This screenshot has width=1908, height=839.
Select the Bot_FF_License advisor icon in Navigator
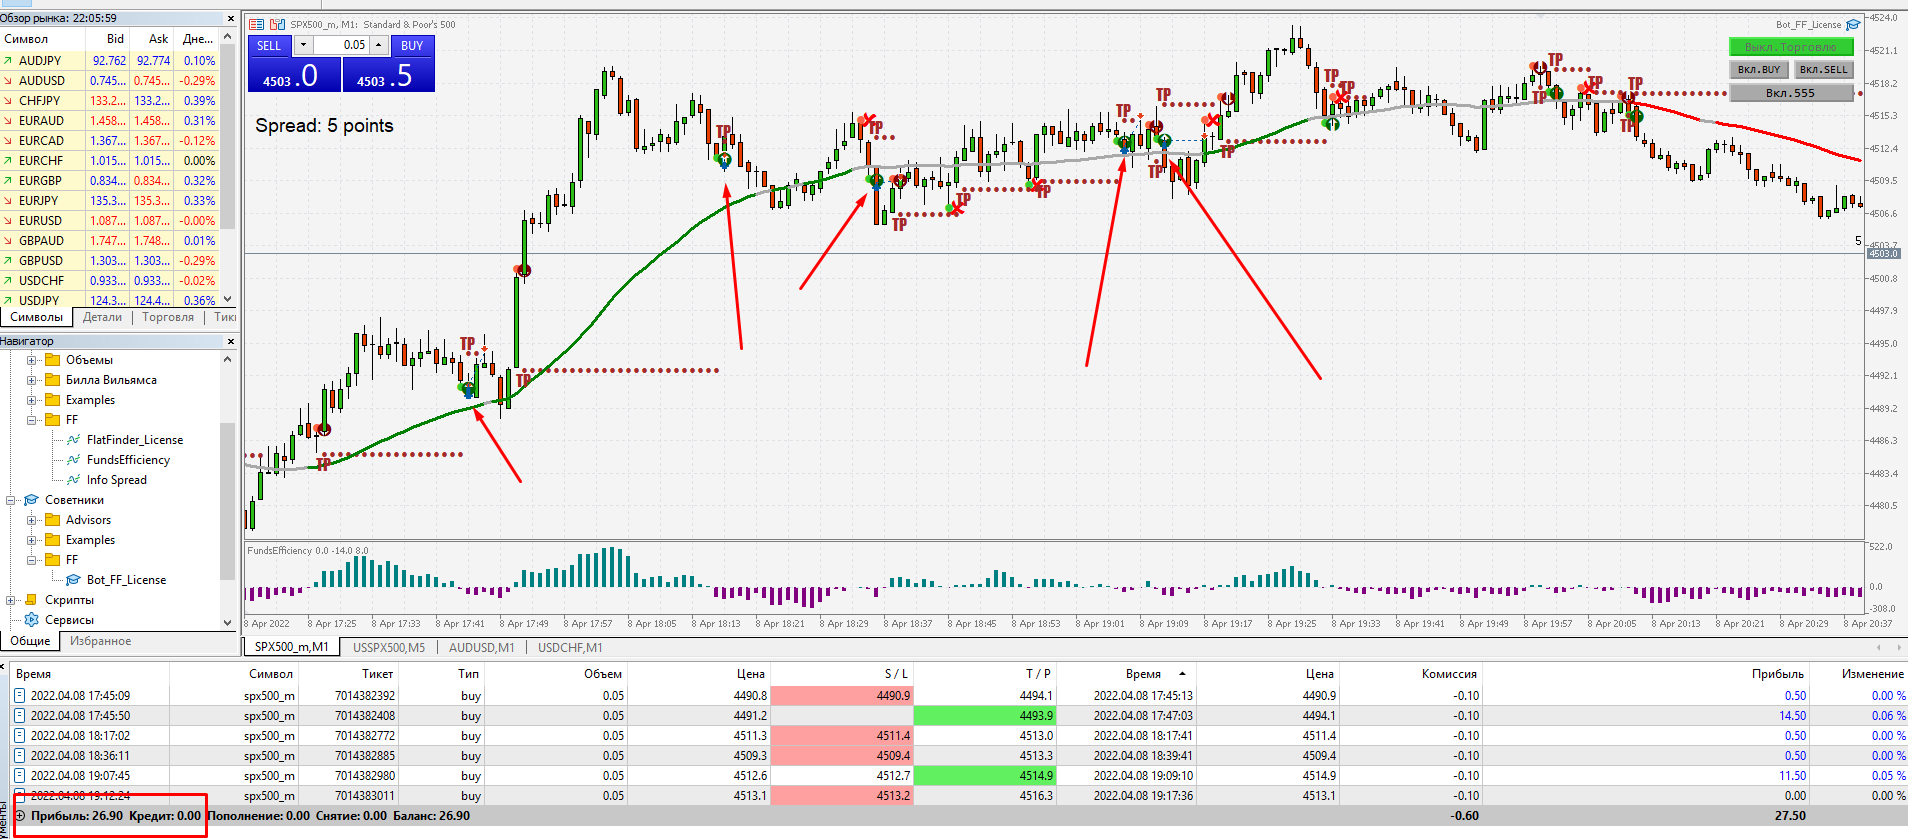pyautogui.click(x=73, y=580)
